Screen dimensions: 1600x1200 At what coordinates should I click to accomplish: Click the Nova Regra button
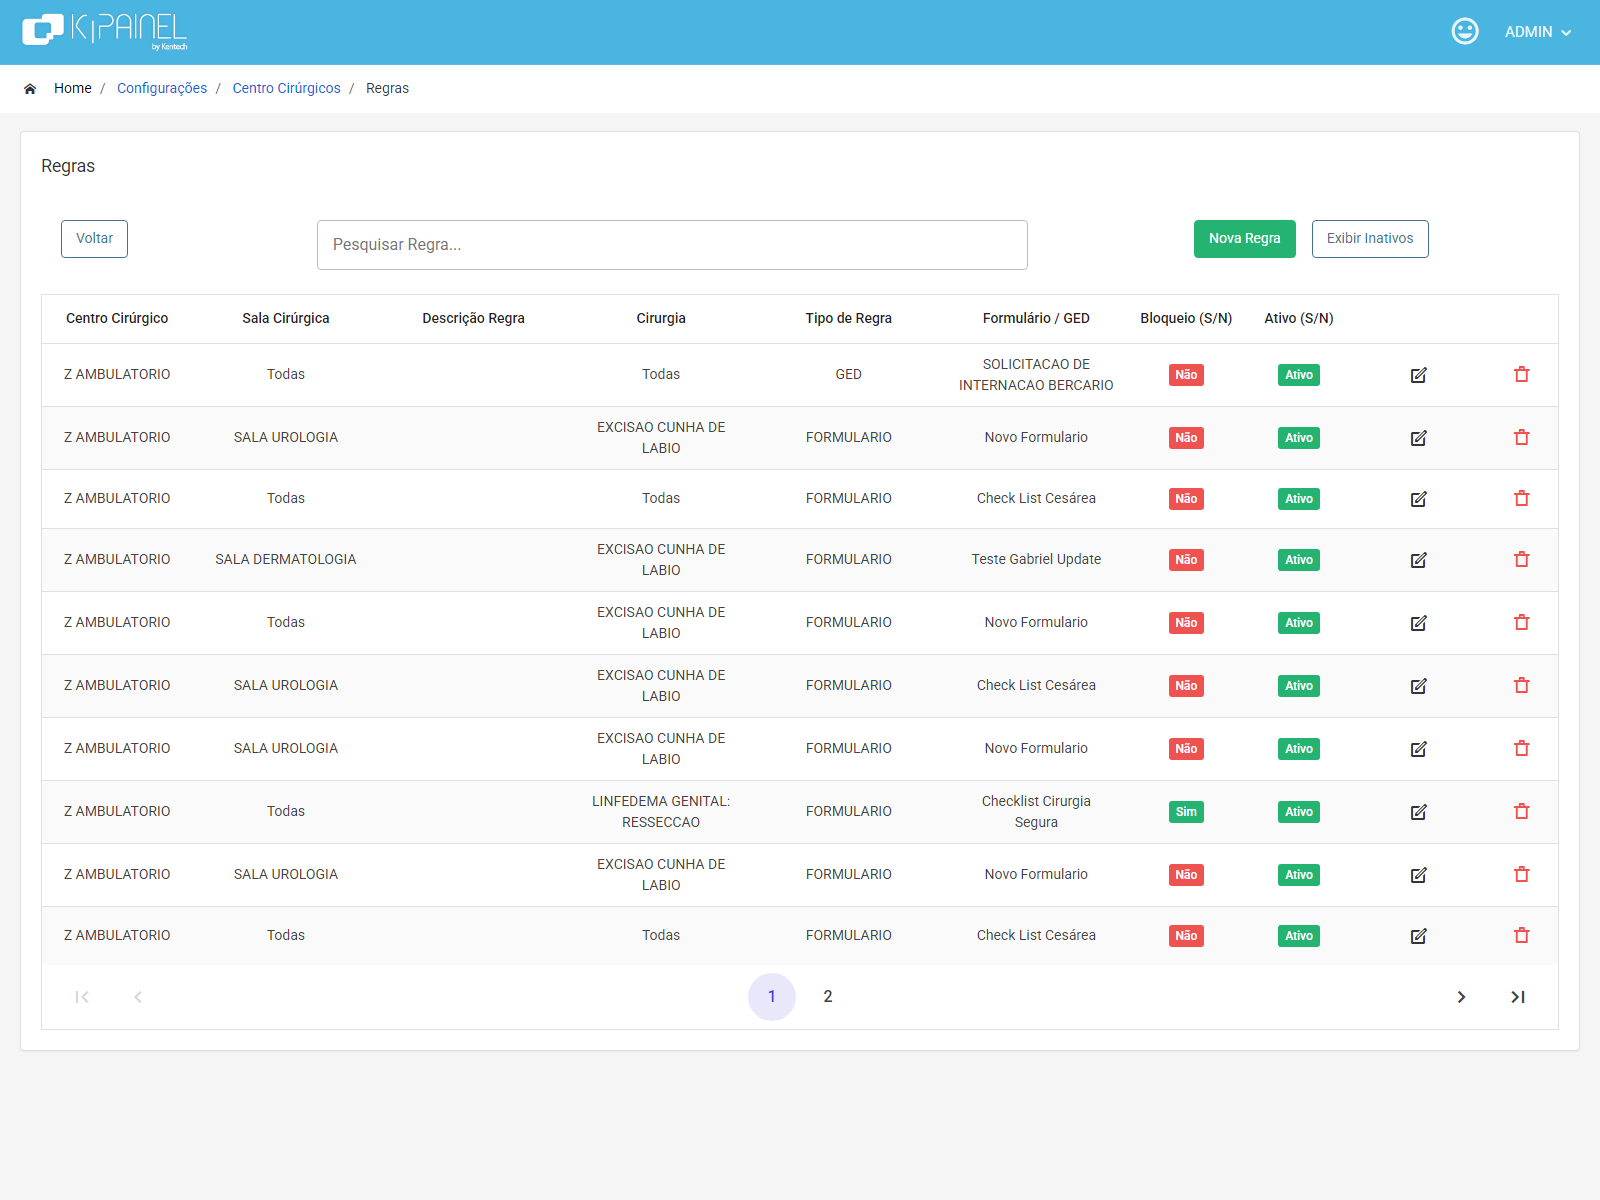coord(1245,239)
